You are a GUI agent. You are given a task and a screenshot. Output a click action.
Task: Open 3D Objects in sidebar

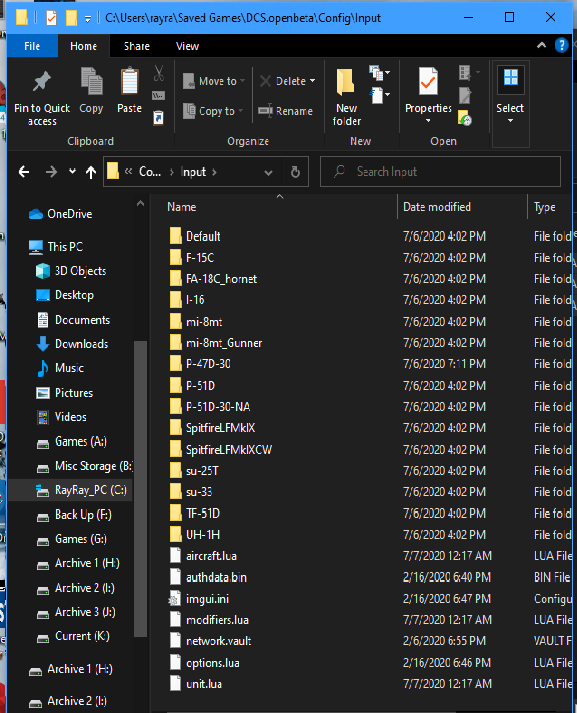(x=70, y=271)
